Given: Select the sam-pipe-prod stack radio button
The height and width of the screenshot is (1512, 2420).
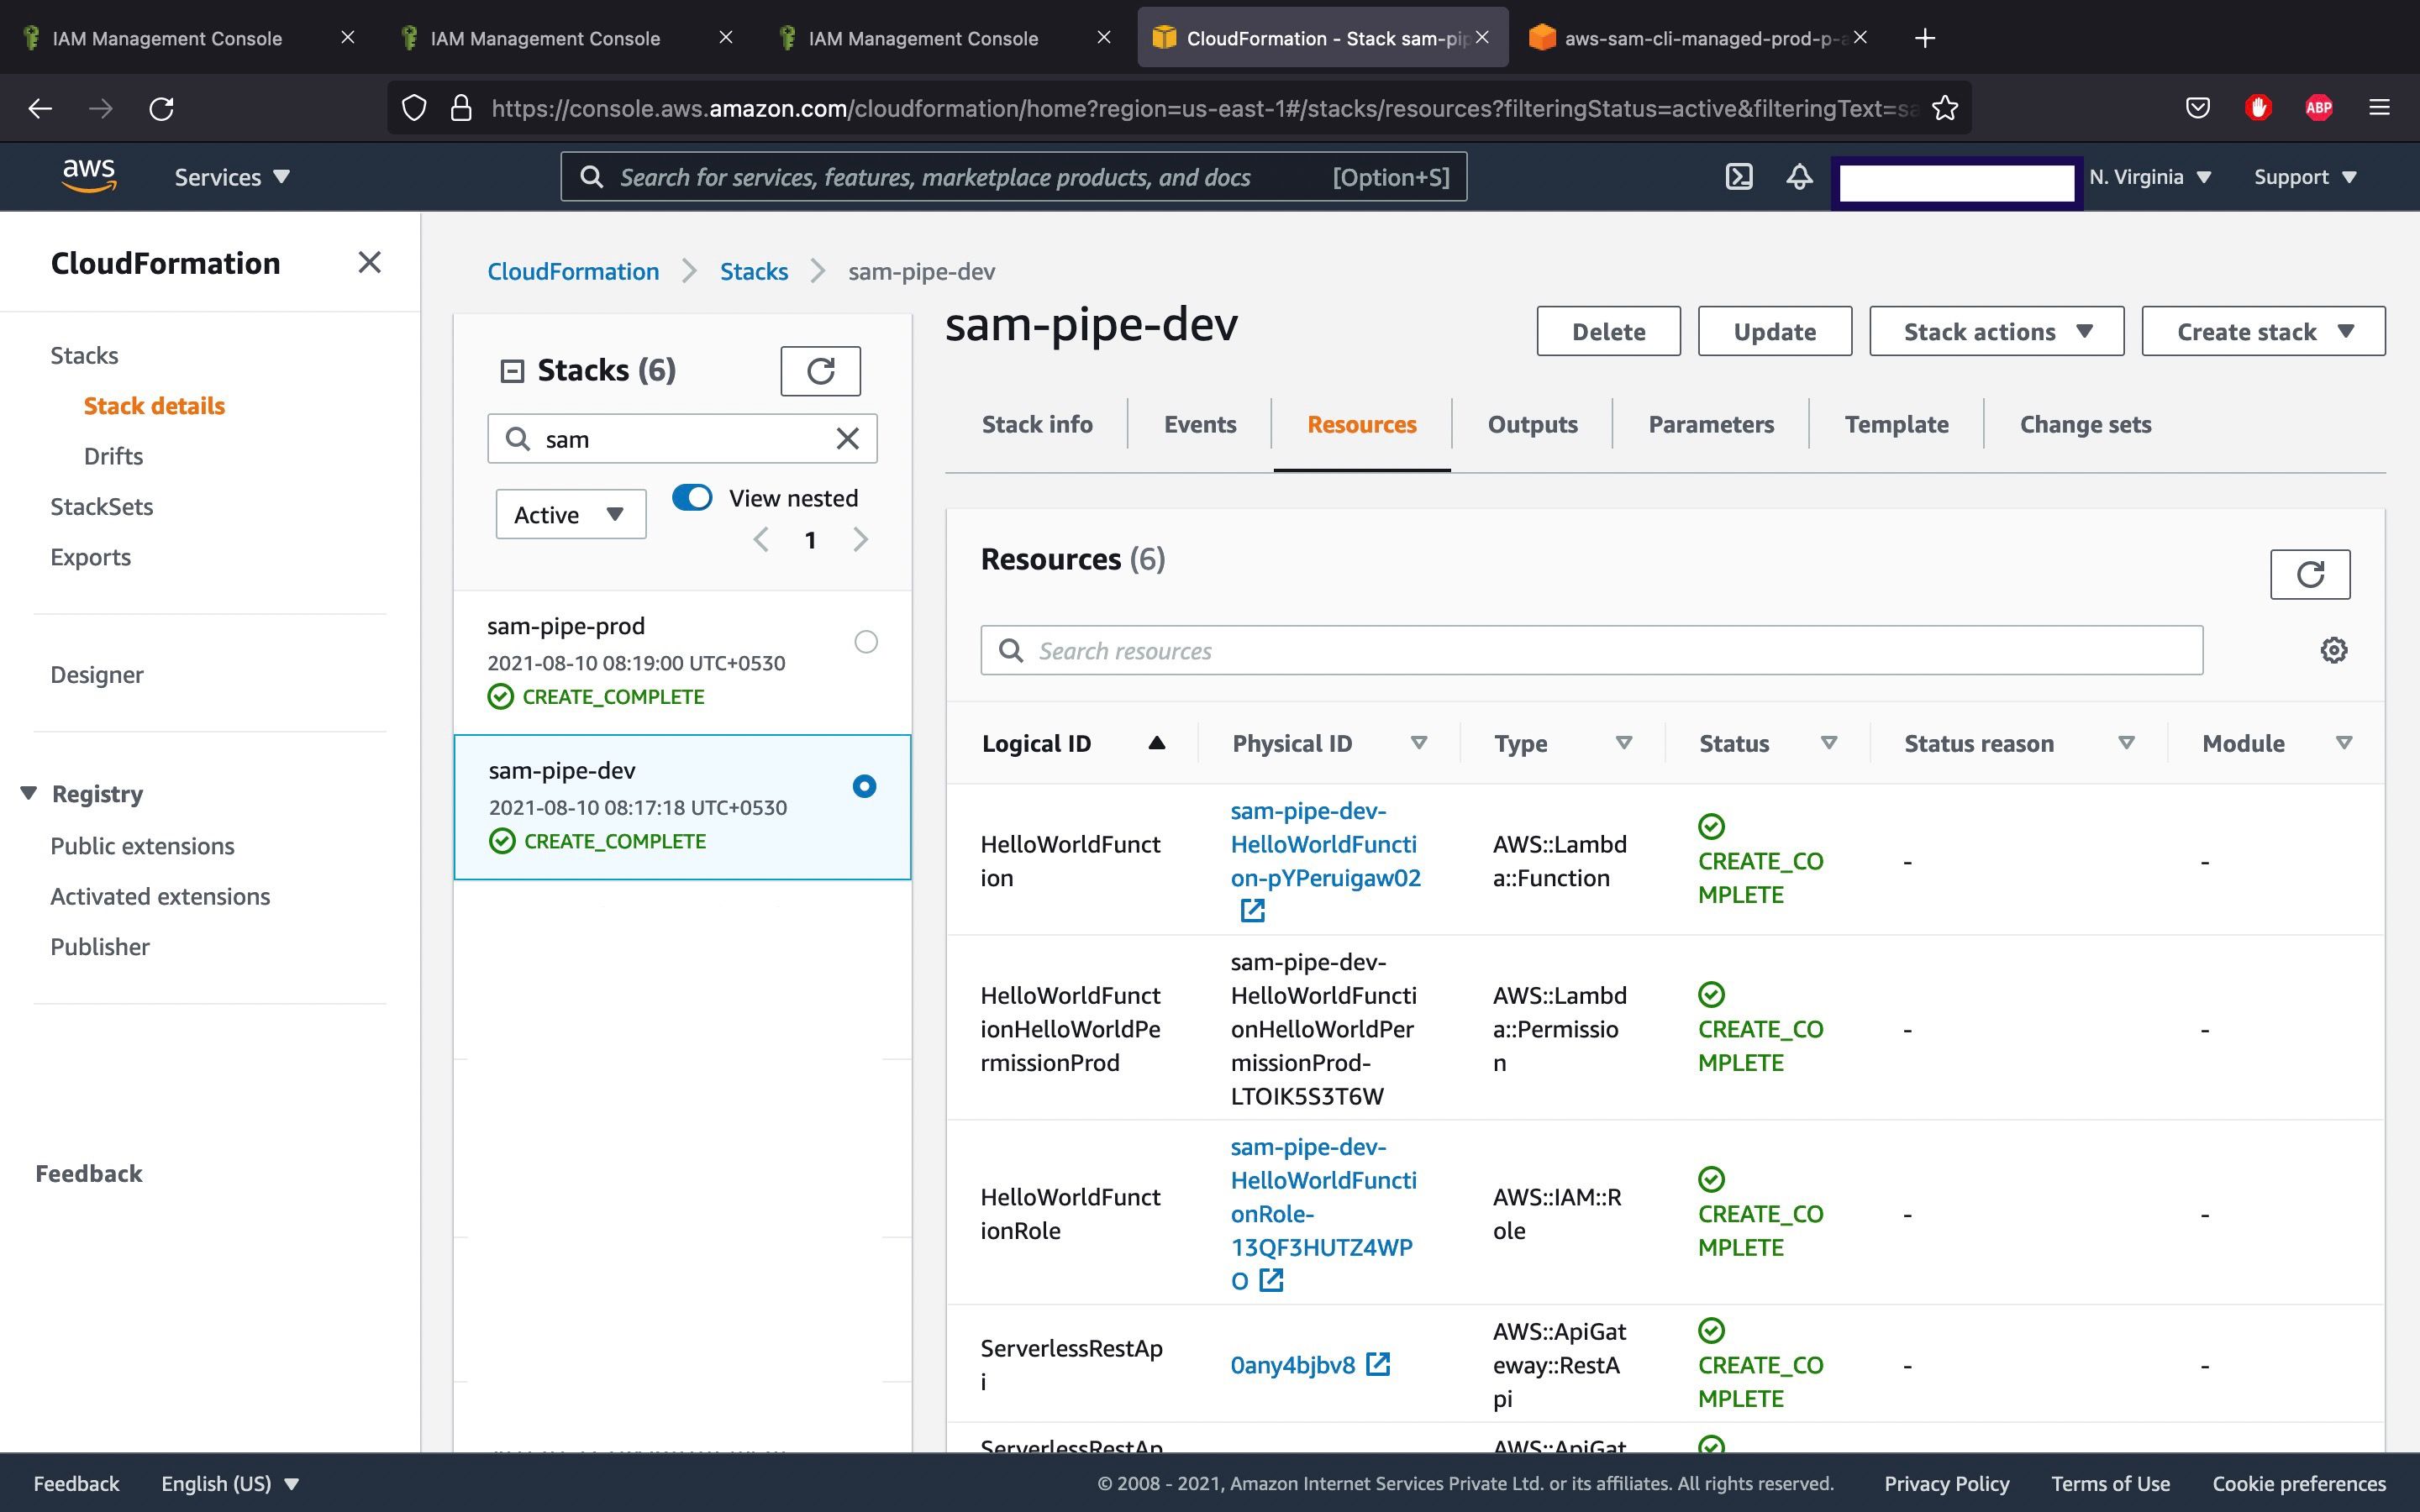Looking at the screenshot, I should tap(866, 642).
